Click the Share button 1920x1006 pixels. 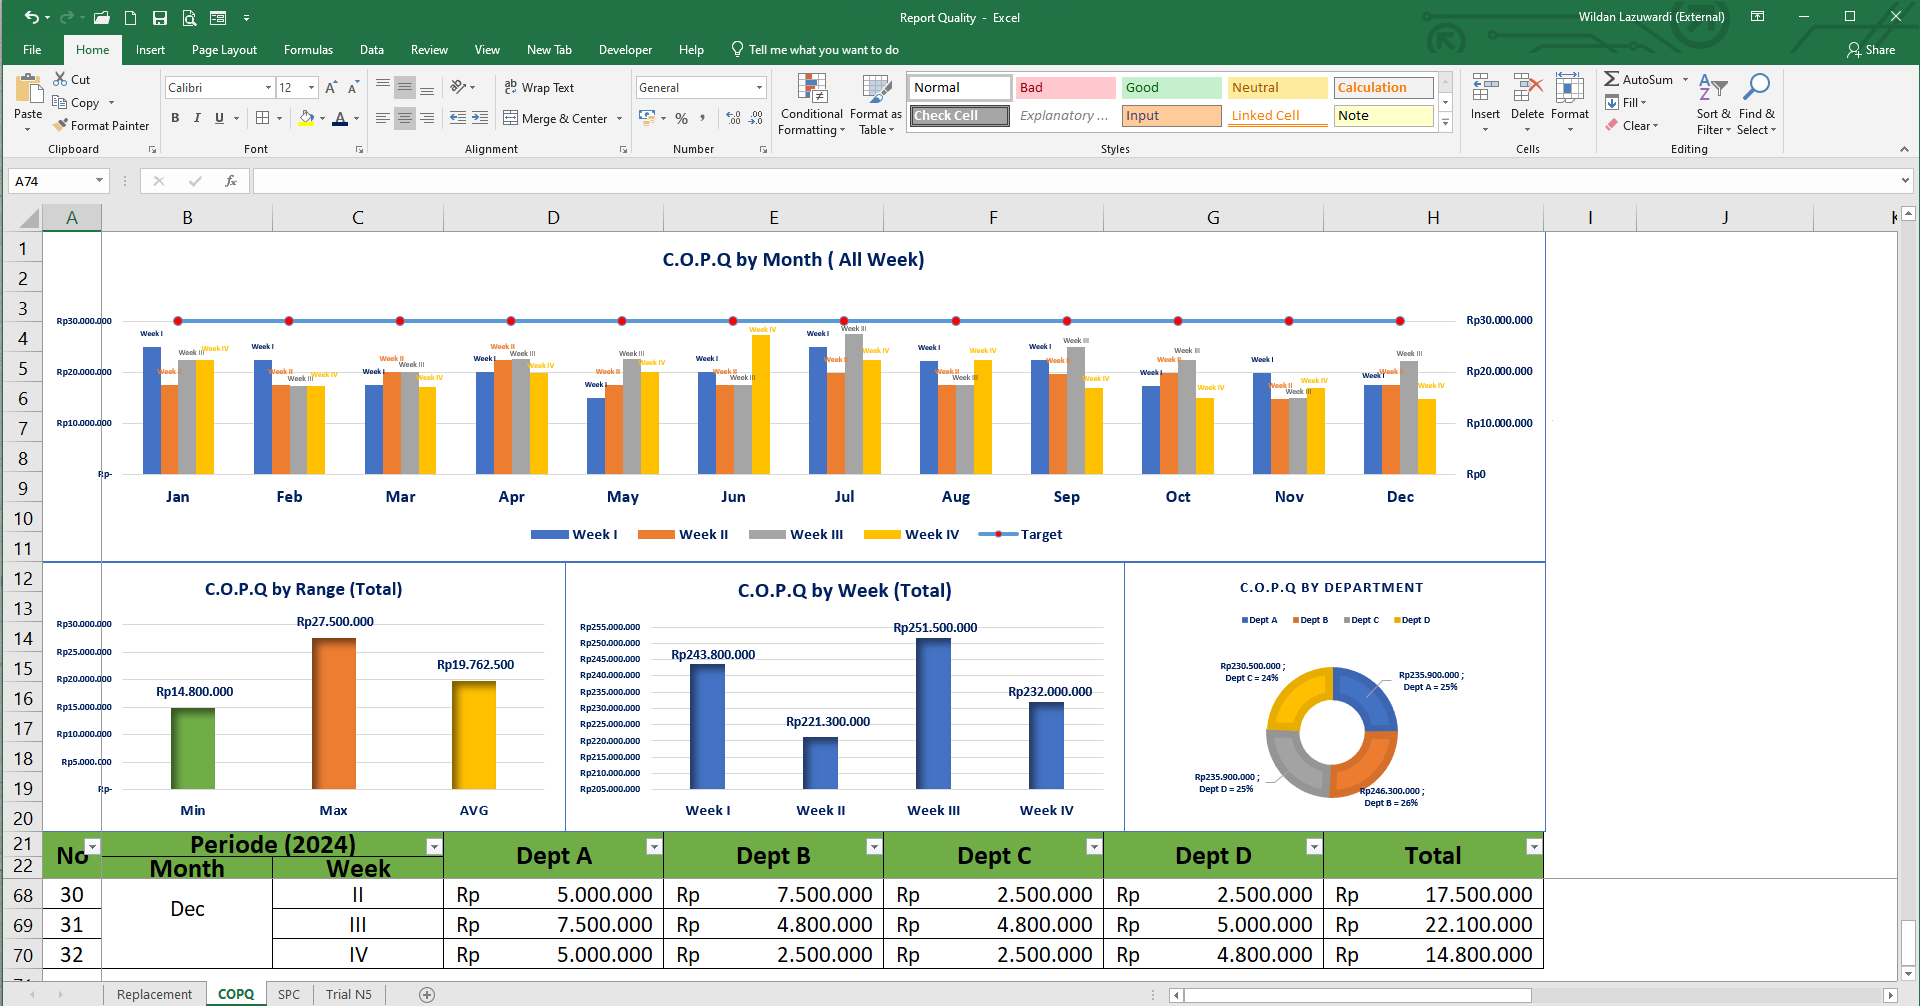pyautogui.click(x=1871, y=50)
